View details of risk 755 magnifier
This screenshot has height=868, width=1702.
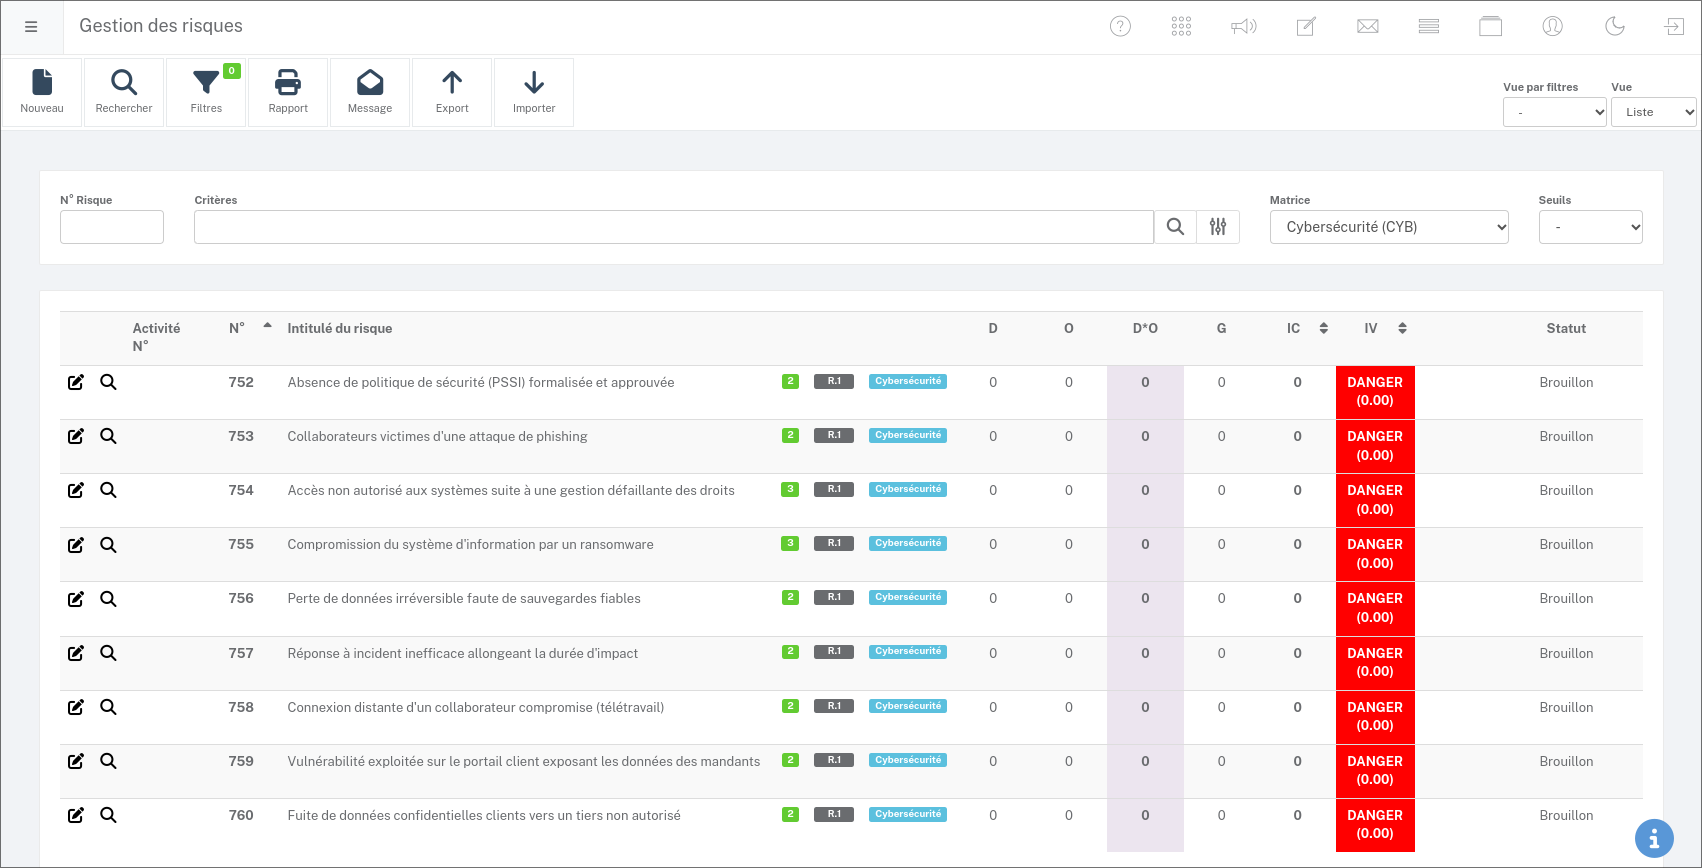[x=108, y=545]
